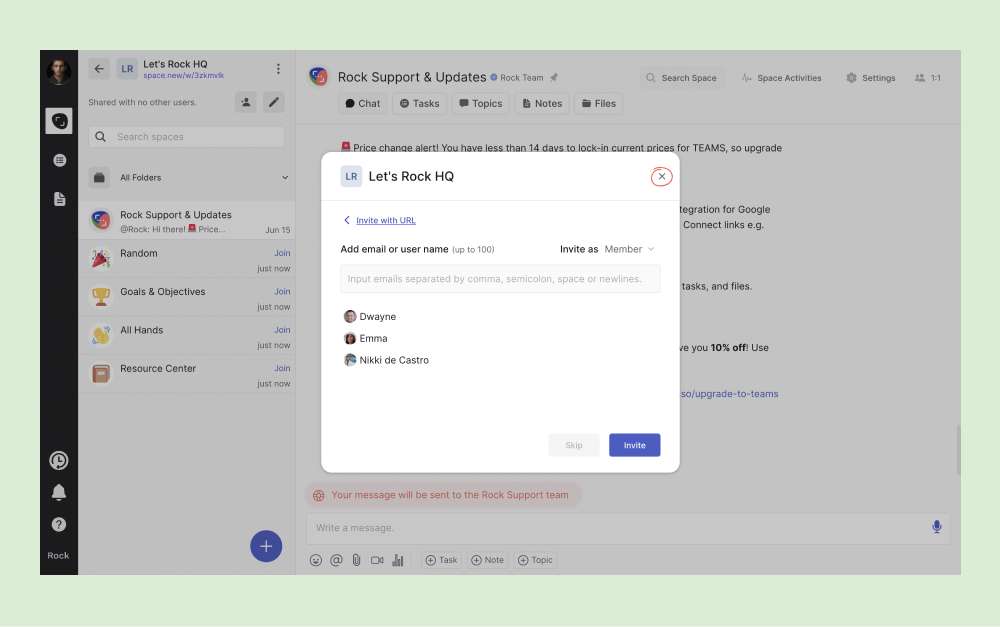Close the Let's Rock HQ invite dialog

click(661, 177)
